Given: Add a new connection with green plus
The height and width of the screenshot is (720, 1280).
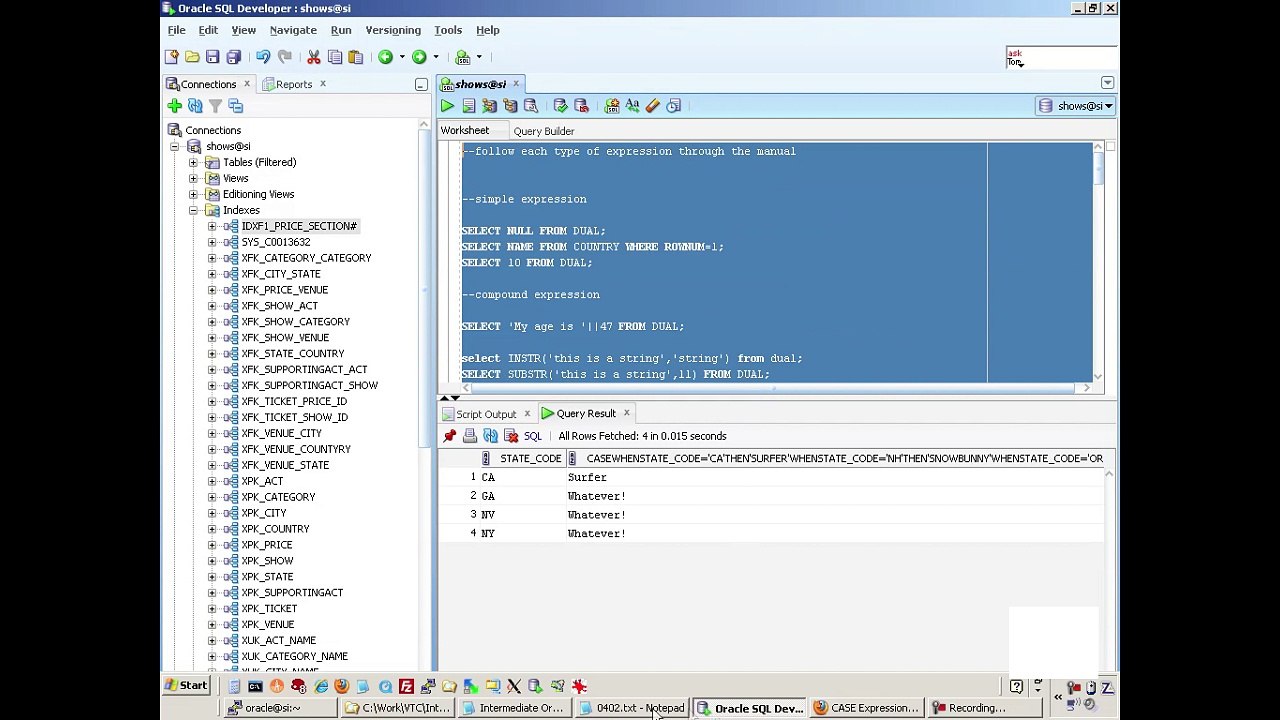Looking at the screenshot, I should point(174,106).
